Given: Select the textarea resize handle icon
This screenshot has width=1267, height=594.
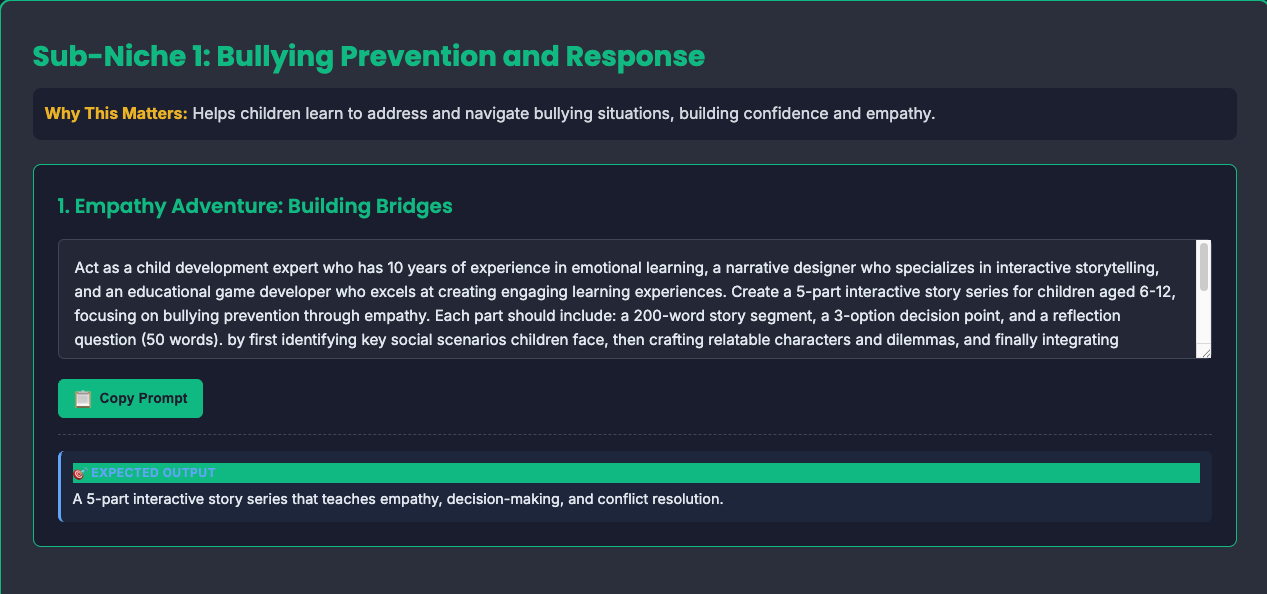Looking at the screenshot, I should coord(1206,351).
